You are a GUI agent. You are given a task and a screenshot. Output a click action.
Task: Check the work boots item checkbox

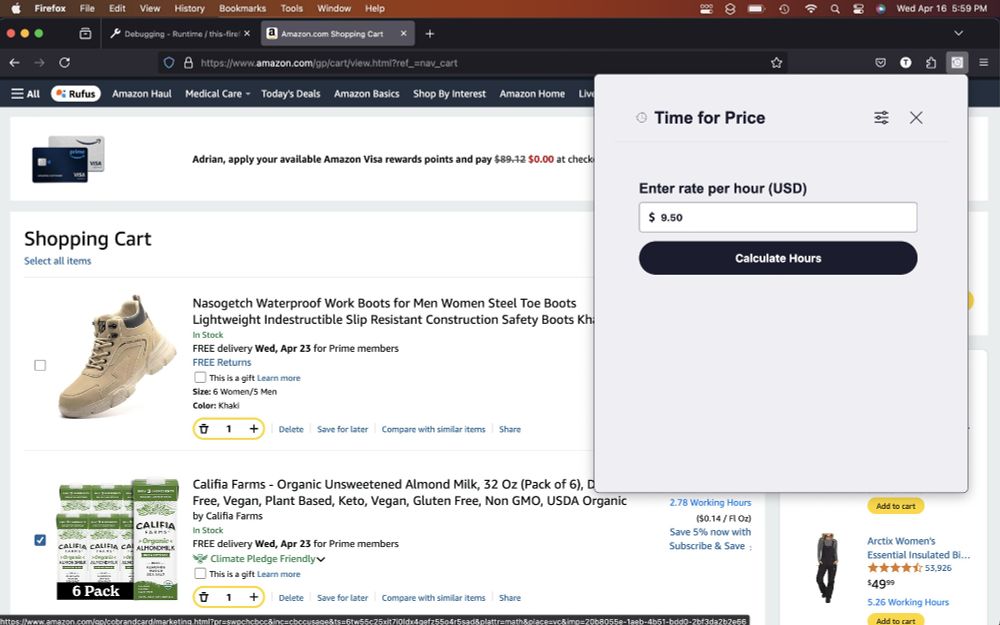point(40,365)
